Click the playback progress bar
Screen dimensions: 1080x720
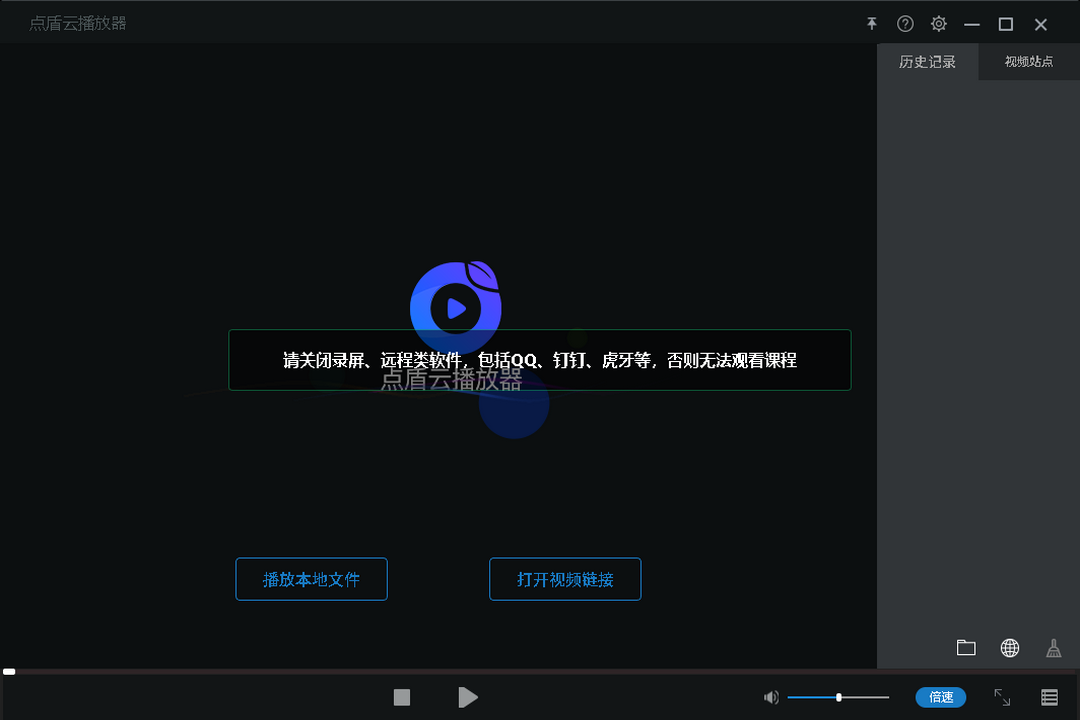pos(540,672)
